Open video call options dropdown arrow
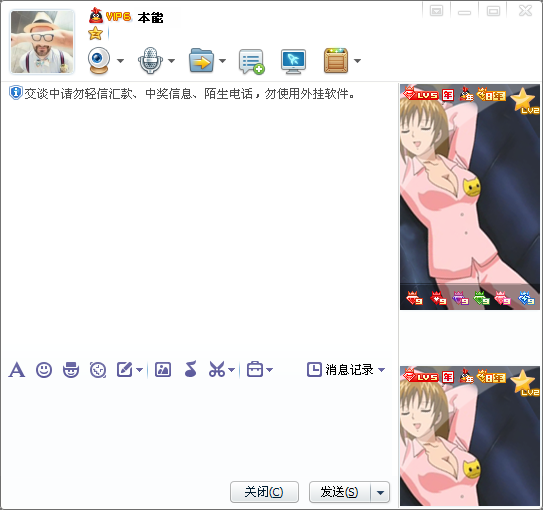Screen dimensions: 543x510 (120, 61)
